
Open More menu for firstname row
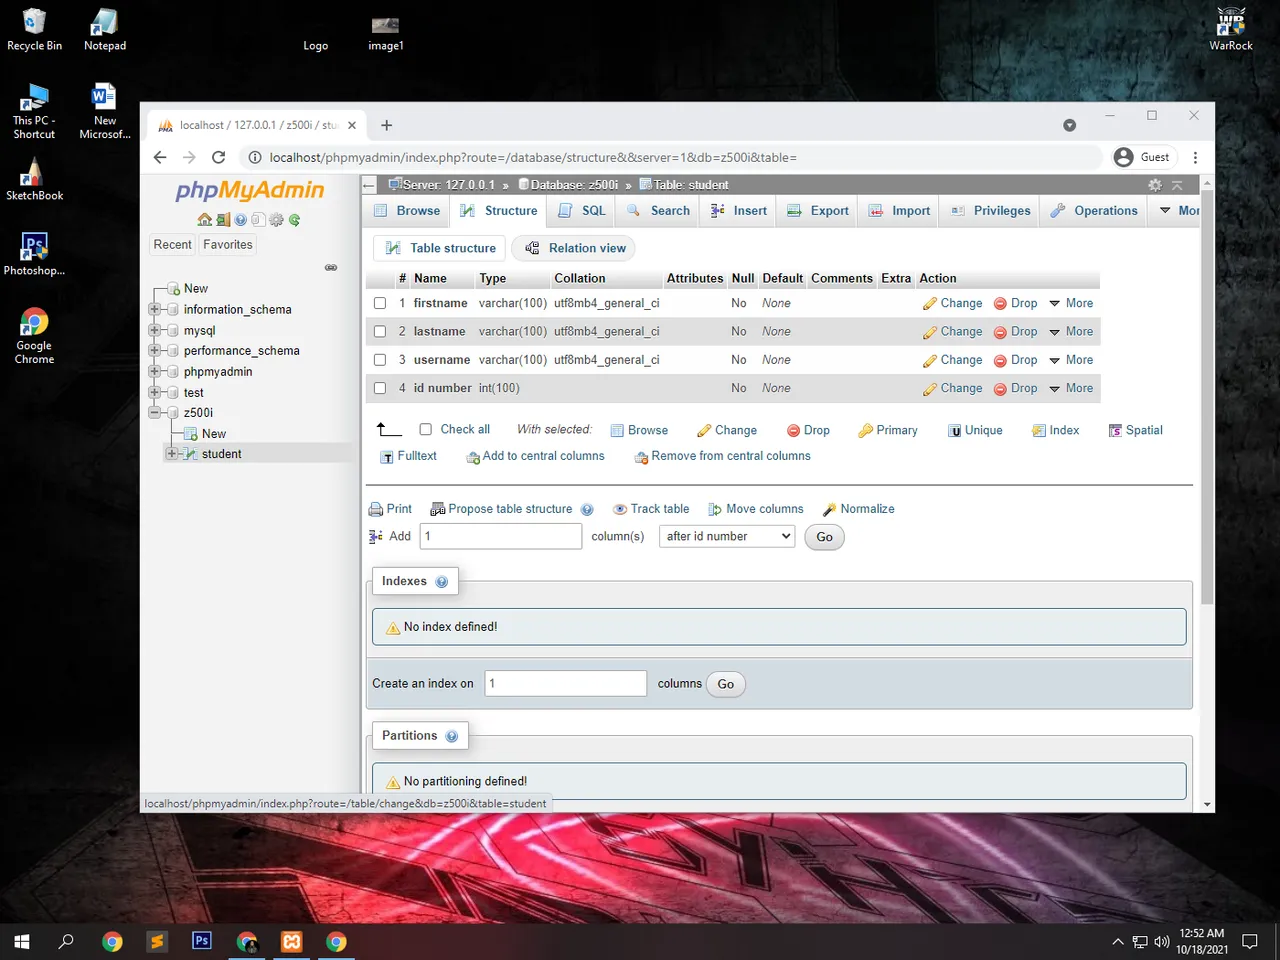1071,303
